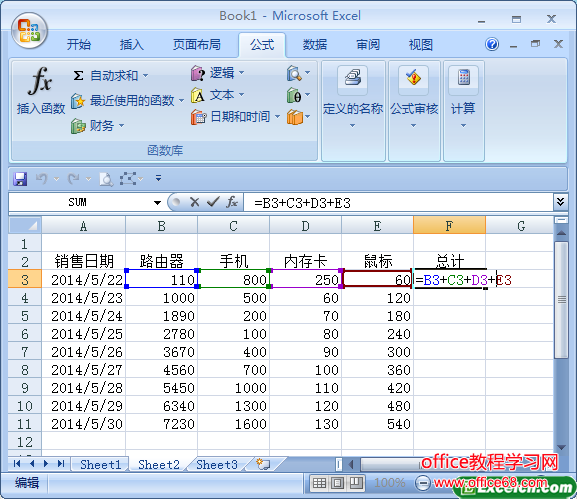The image size is (577, 499).
Task: Click the formula bar fx icon
Action: pos(232,202)
